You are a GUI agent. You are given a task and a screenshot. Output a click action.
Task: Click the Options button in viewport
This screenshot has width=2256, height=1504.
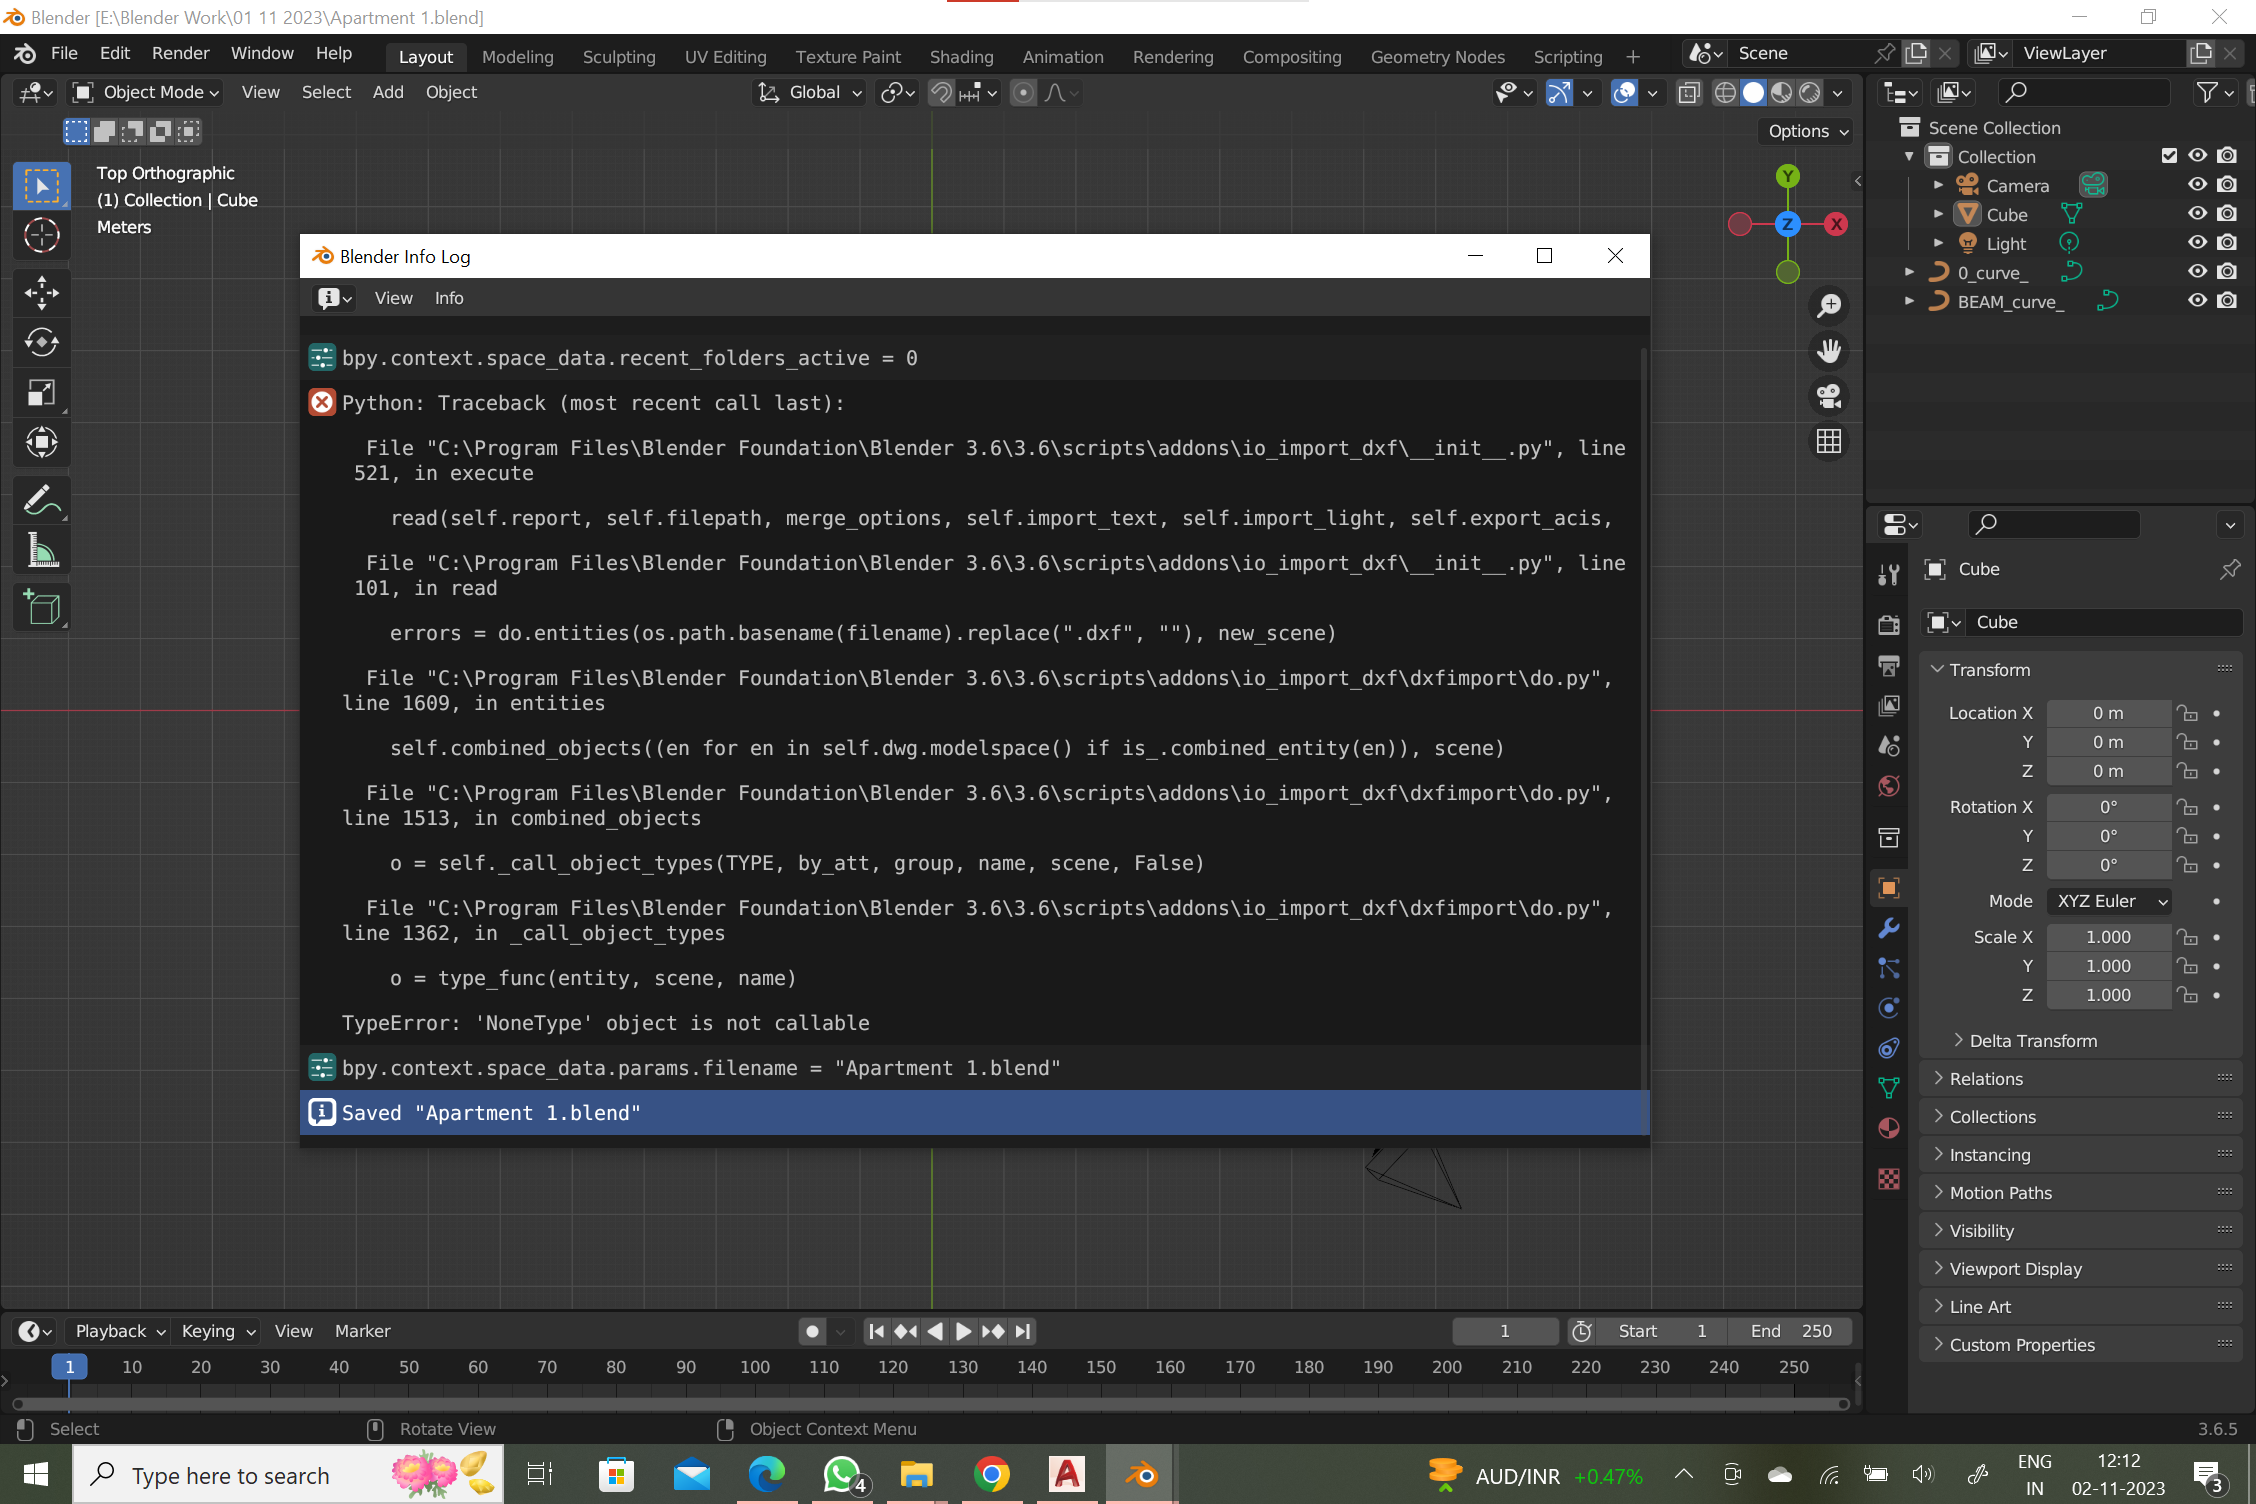[1808, 131]
